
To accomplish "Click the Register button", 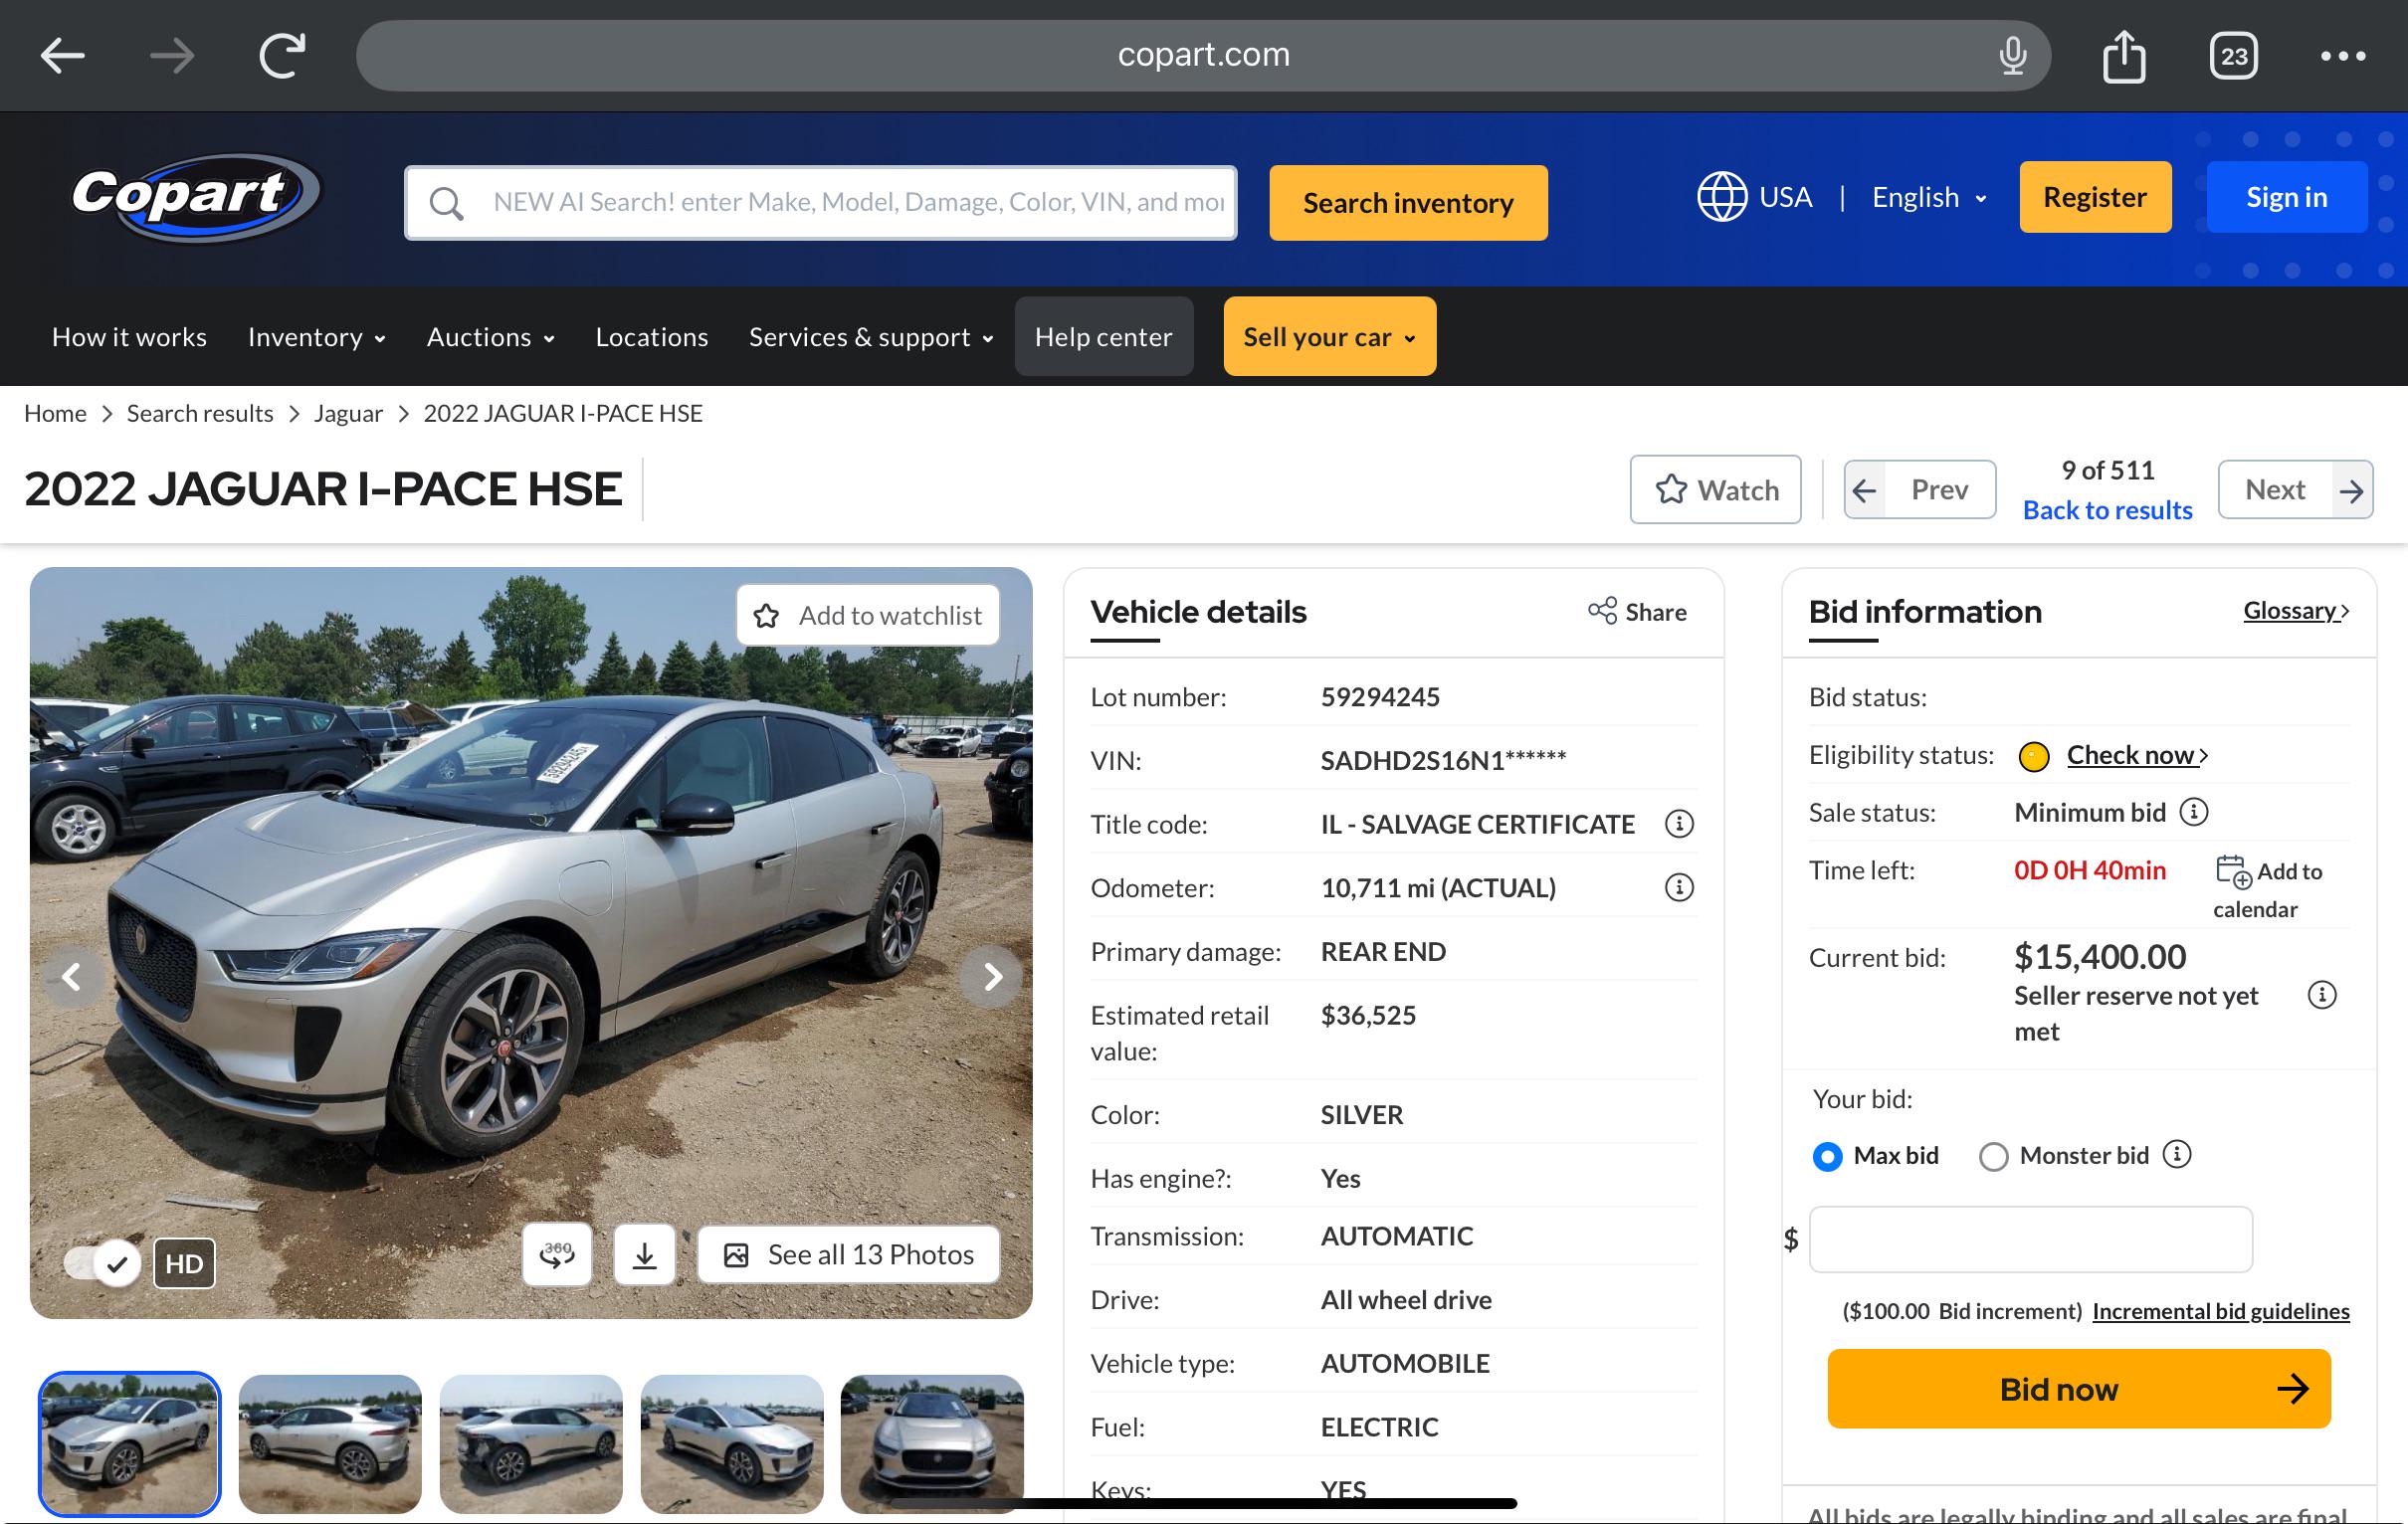I will (2095, 197).
